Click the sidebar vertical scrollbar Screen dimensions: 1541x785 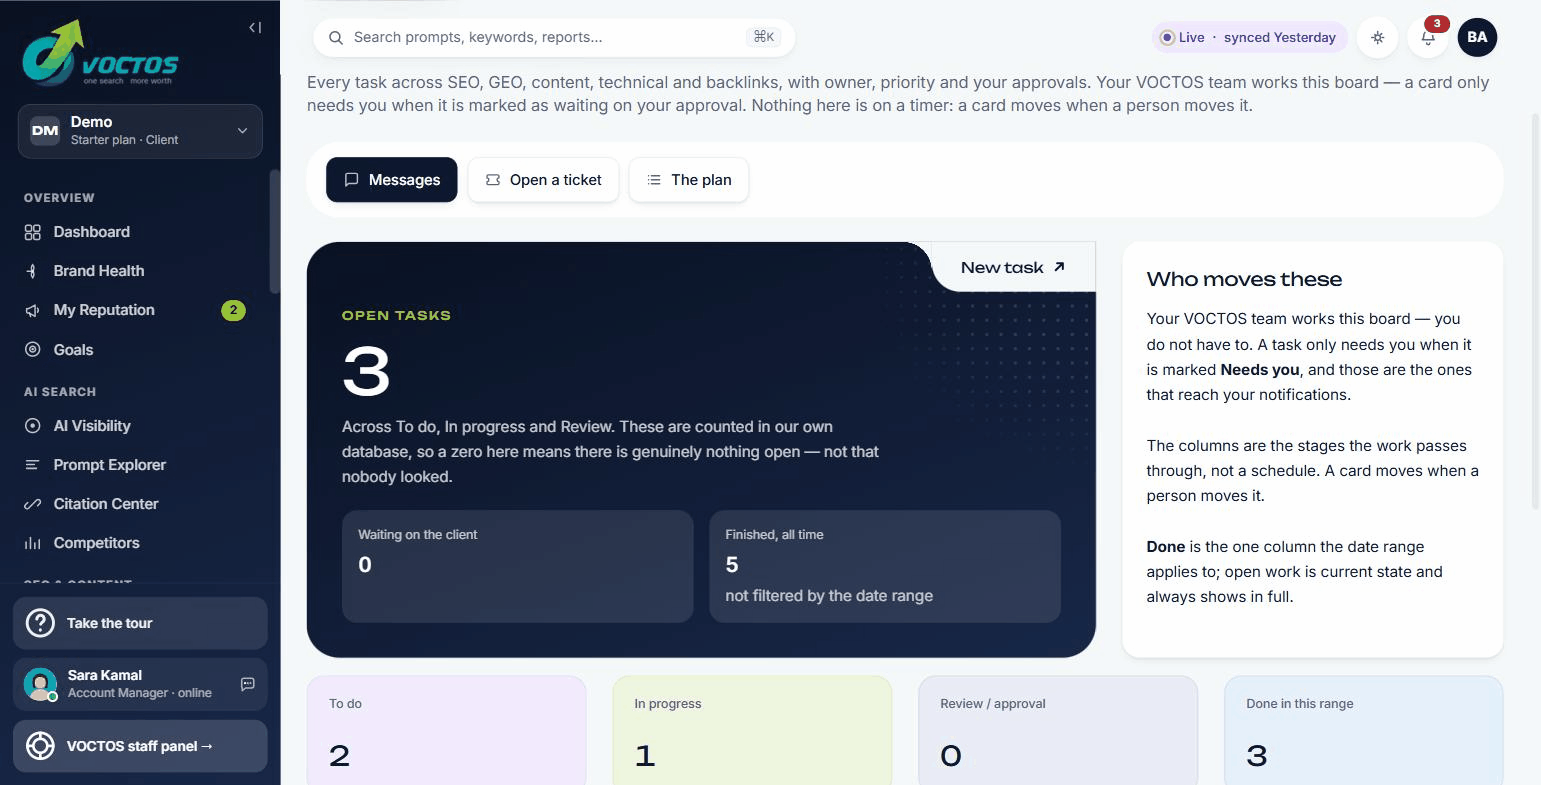pyautogui.click(x=275, y=231)
